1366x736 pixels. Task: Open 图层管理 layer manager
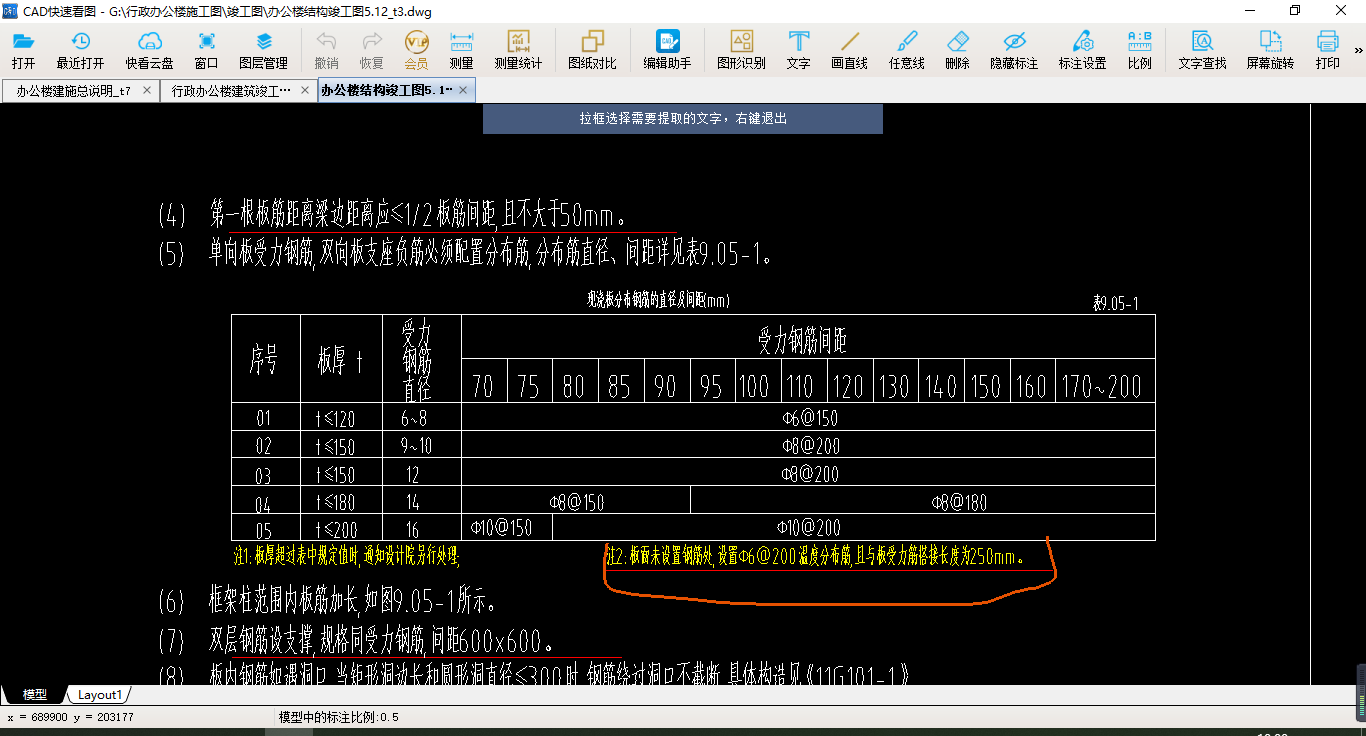tap(263, 50)
